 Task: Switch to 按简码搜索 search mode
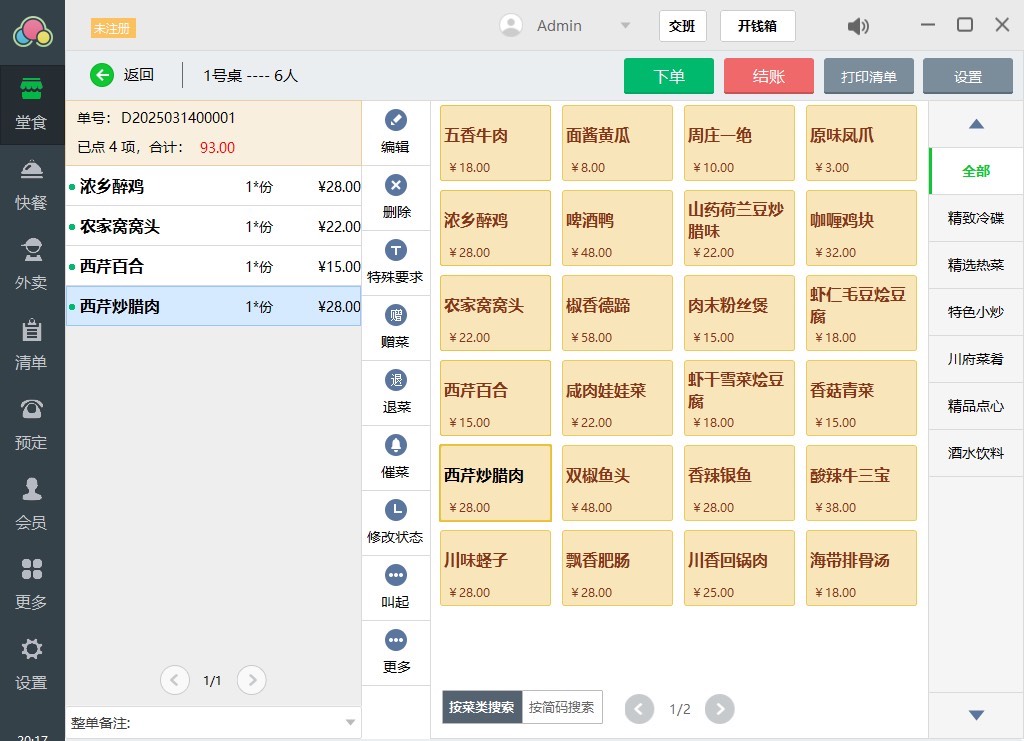tap(561, 707)
